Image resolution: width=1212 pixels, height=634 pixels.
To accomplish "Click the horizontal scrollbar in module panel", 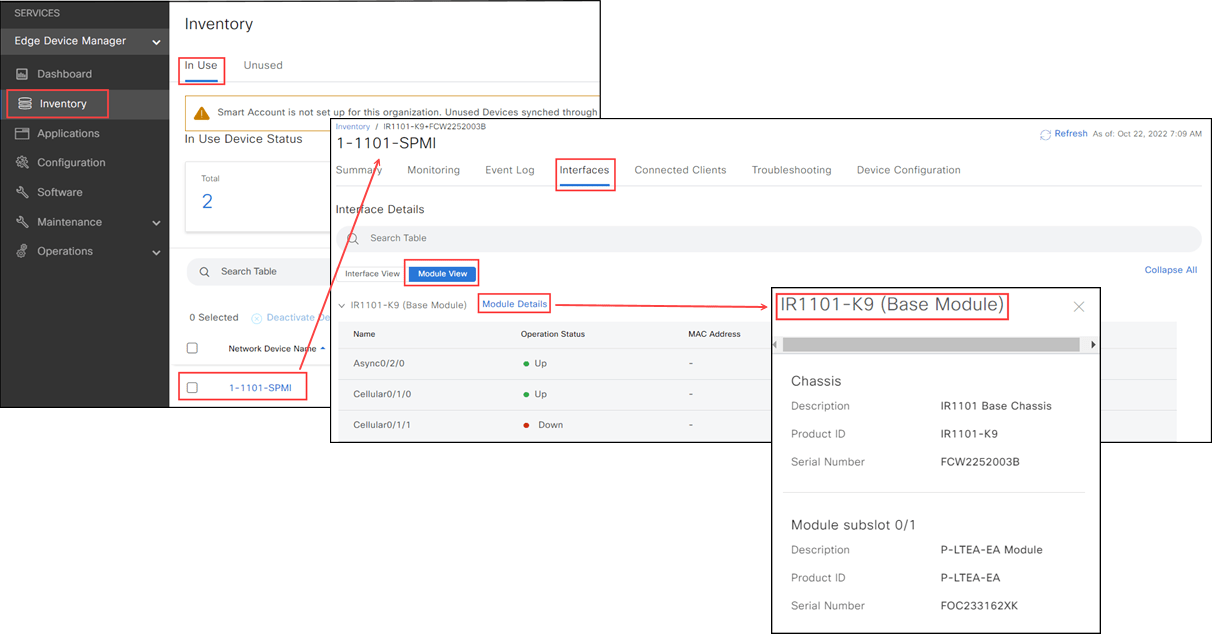I will click(x=931, y=345).
